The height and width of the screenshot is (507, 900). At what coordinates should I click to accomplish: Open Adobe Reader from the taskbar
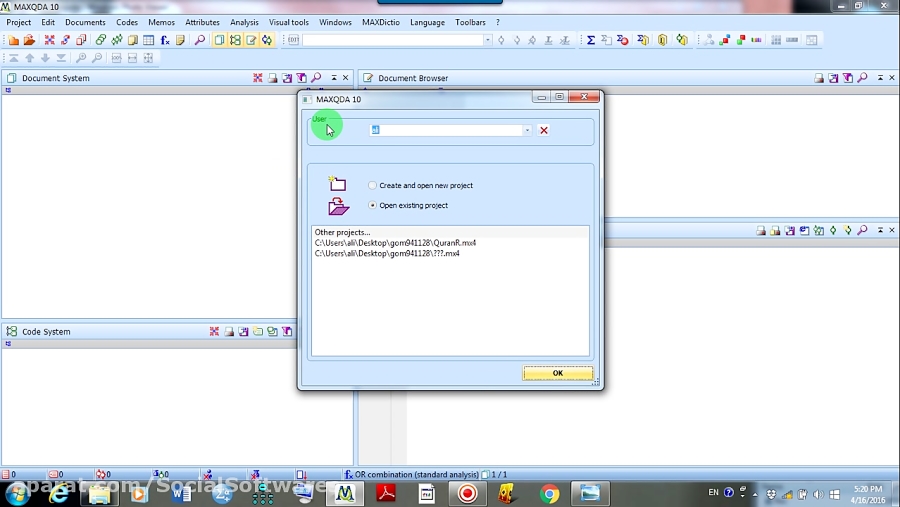click(386, 494)
